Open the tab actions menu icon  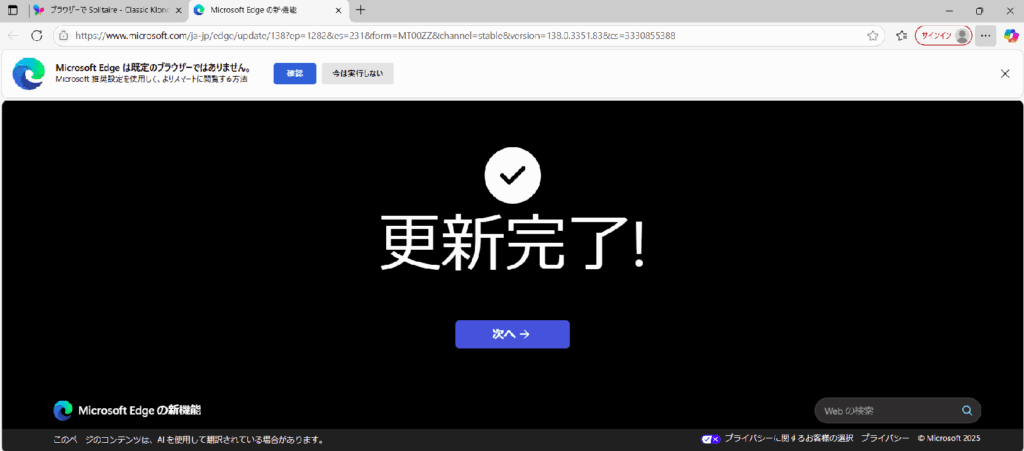[x=13, y=10]
